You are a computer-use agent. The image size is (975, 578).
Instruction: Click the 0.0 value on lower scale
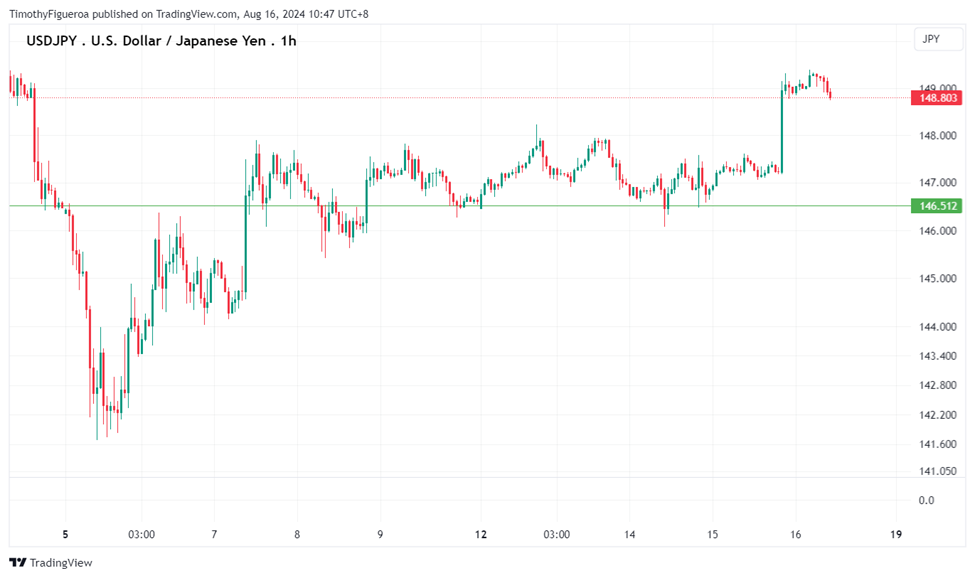point(926,500)
